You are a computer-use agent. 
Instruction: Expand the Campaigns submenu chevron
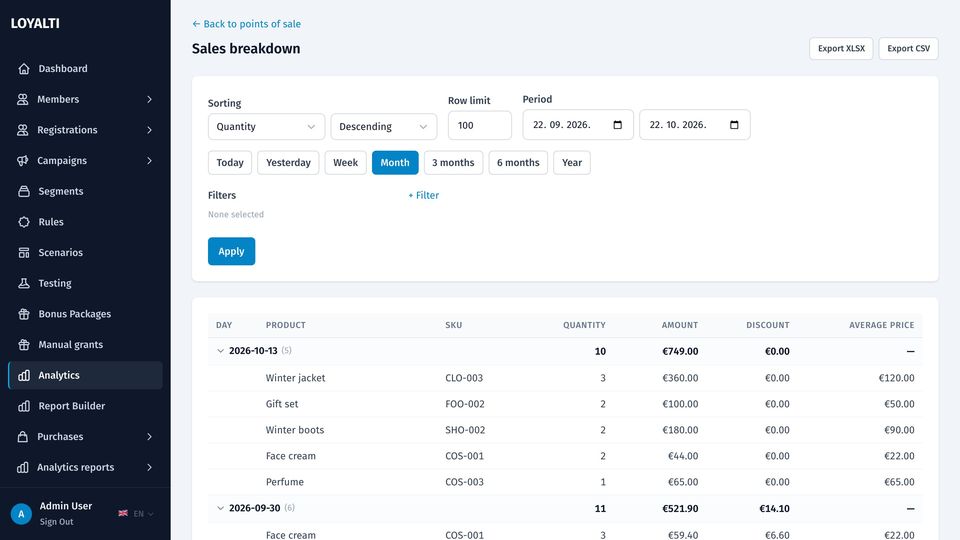pyautogui.click(x=149, y=160)
